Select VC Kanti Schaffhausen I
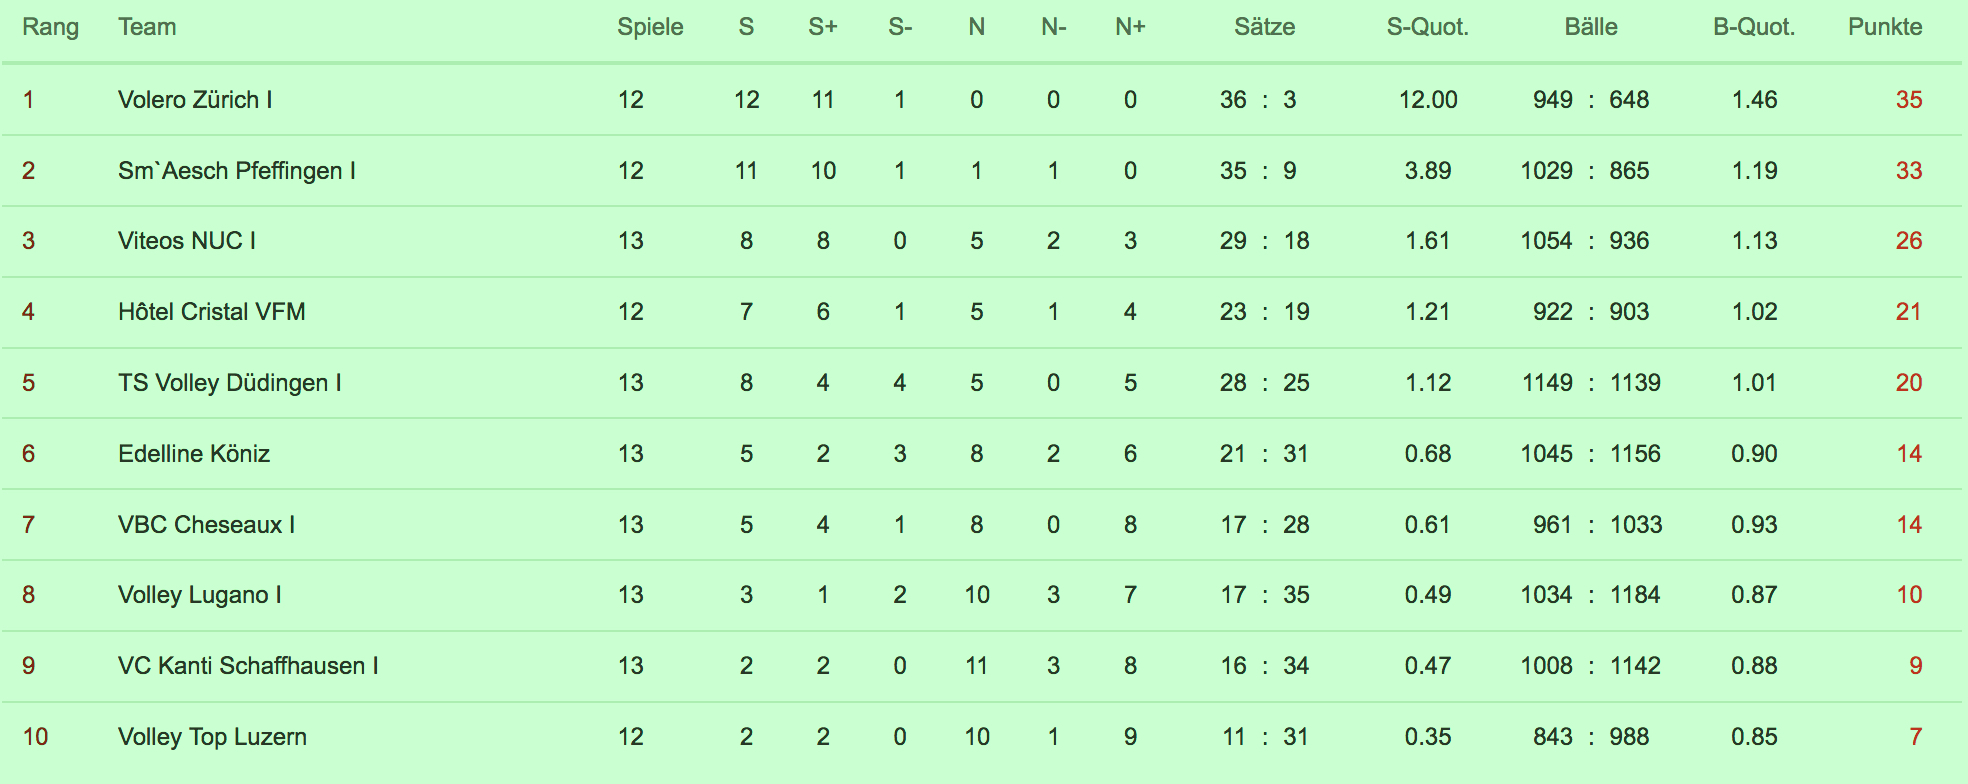The height and width of the screenshot is (784, 1968). 248,666
